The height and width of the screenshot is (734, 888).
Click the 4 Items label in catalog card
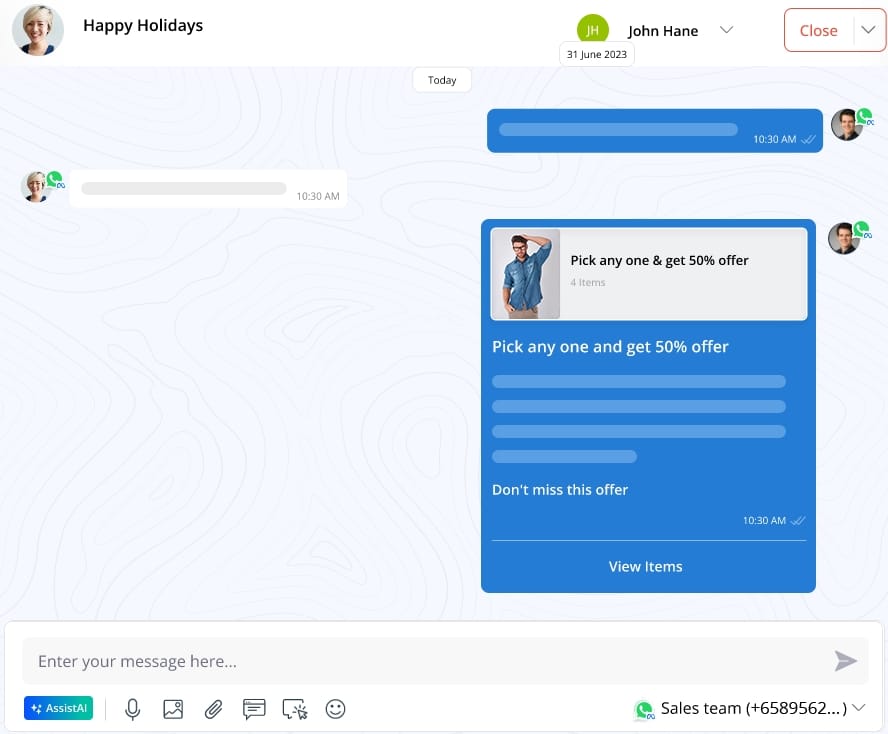588,282
